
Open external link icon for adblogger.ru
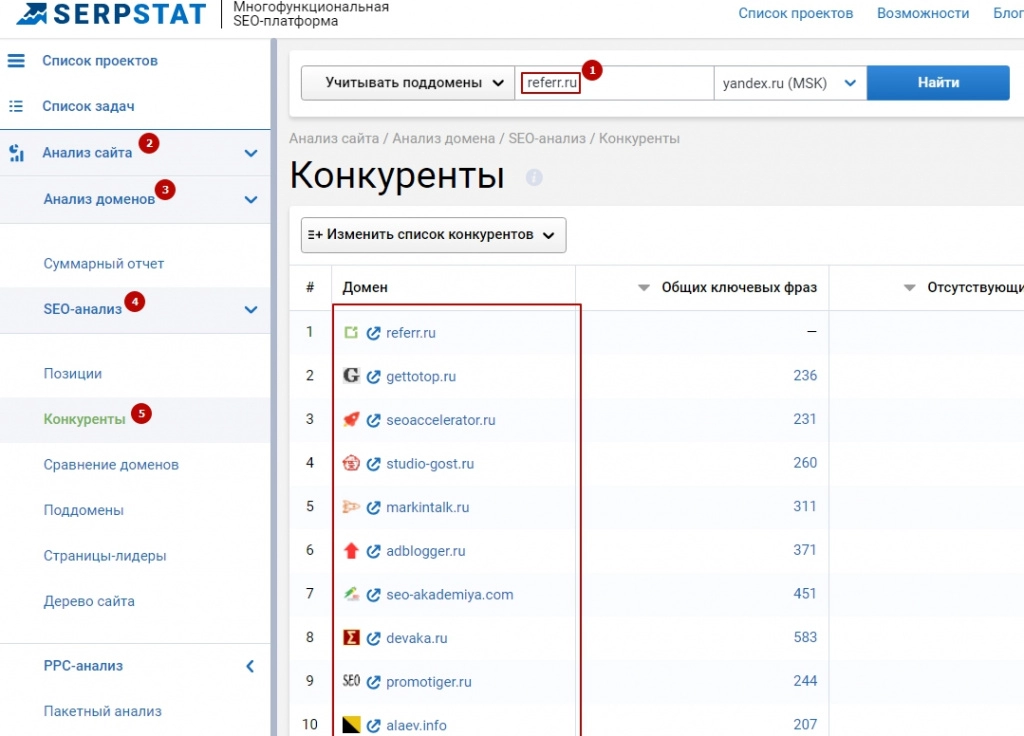click(x=374, y=551)
